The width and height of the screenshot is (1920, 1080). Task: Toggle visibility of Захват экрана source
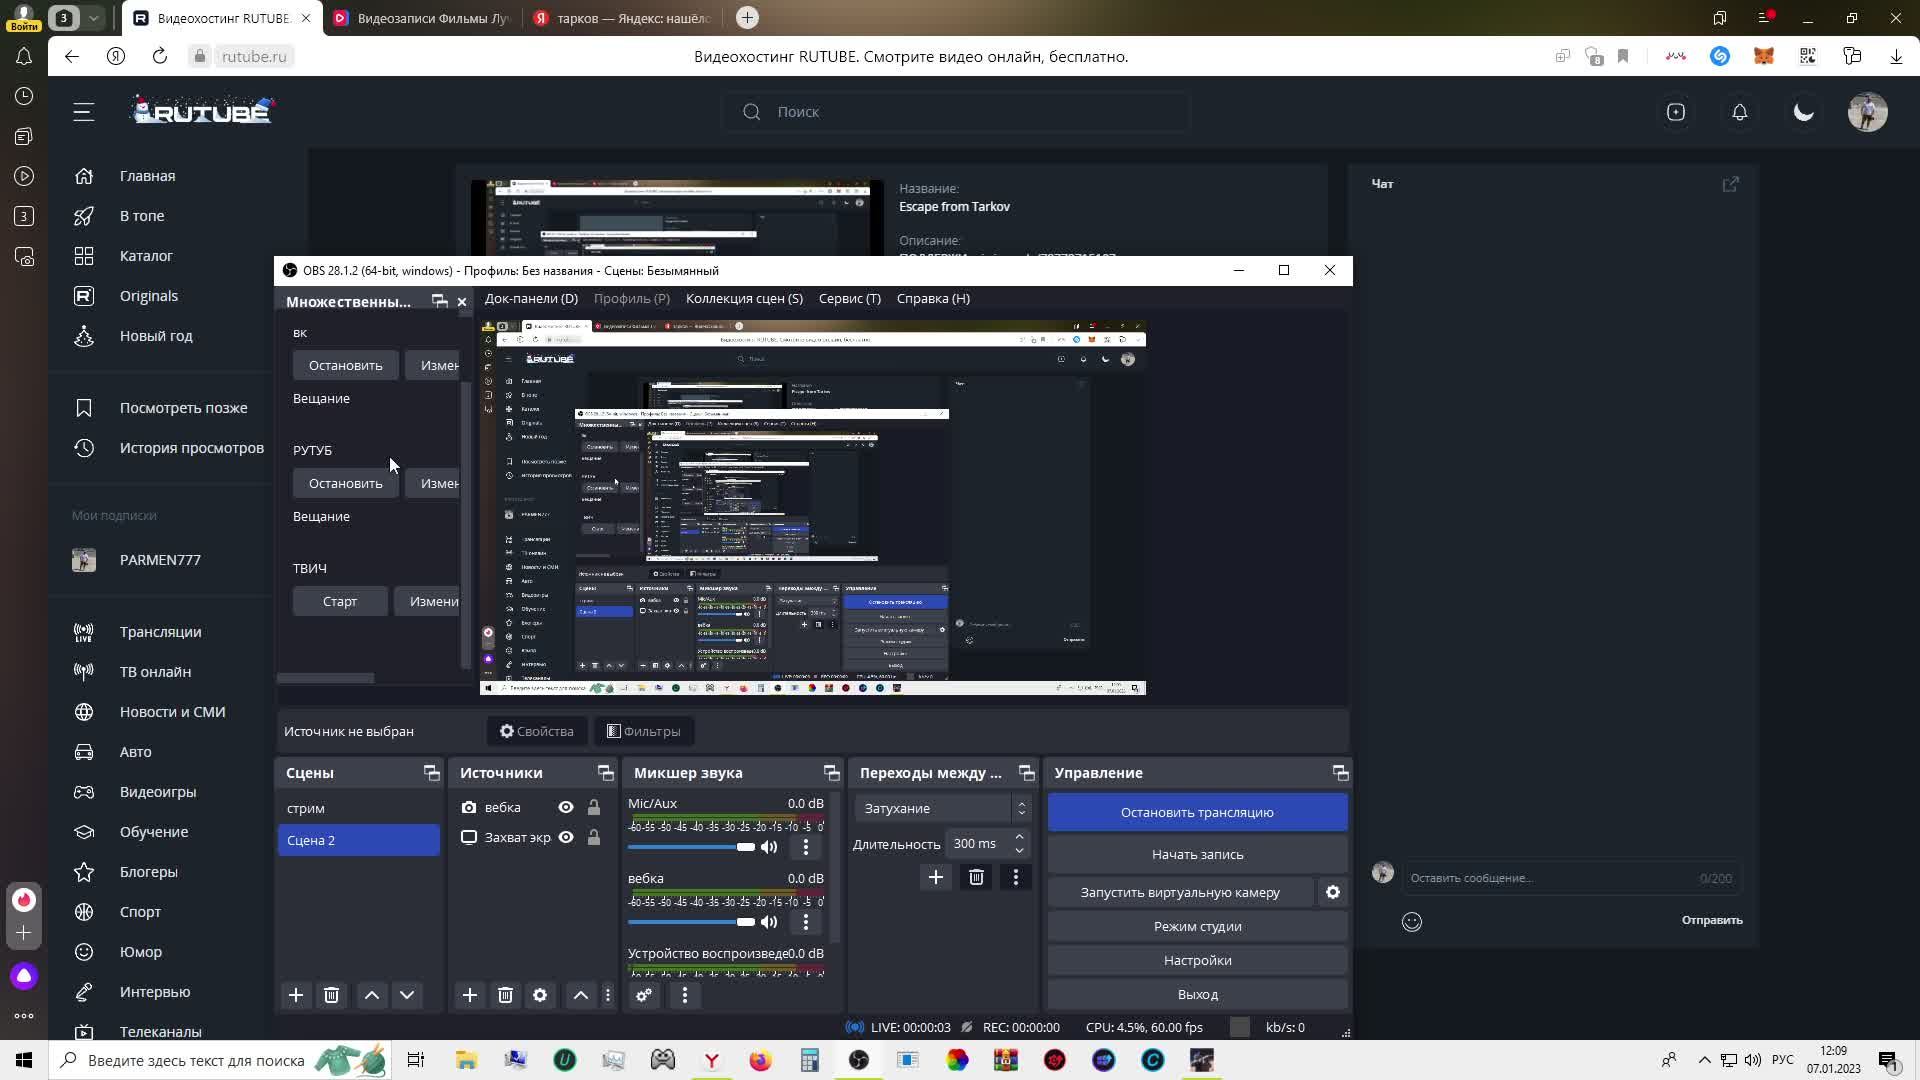point(566,837)
